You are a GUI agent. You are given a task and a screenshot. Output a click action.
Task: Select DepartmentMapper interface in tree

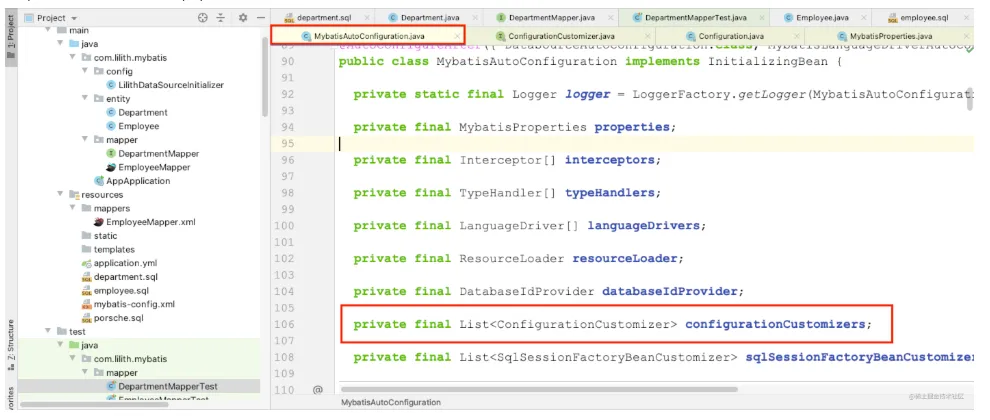158,153
